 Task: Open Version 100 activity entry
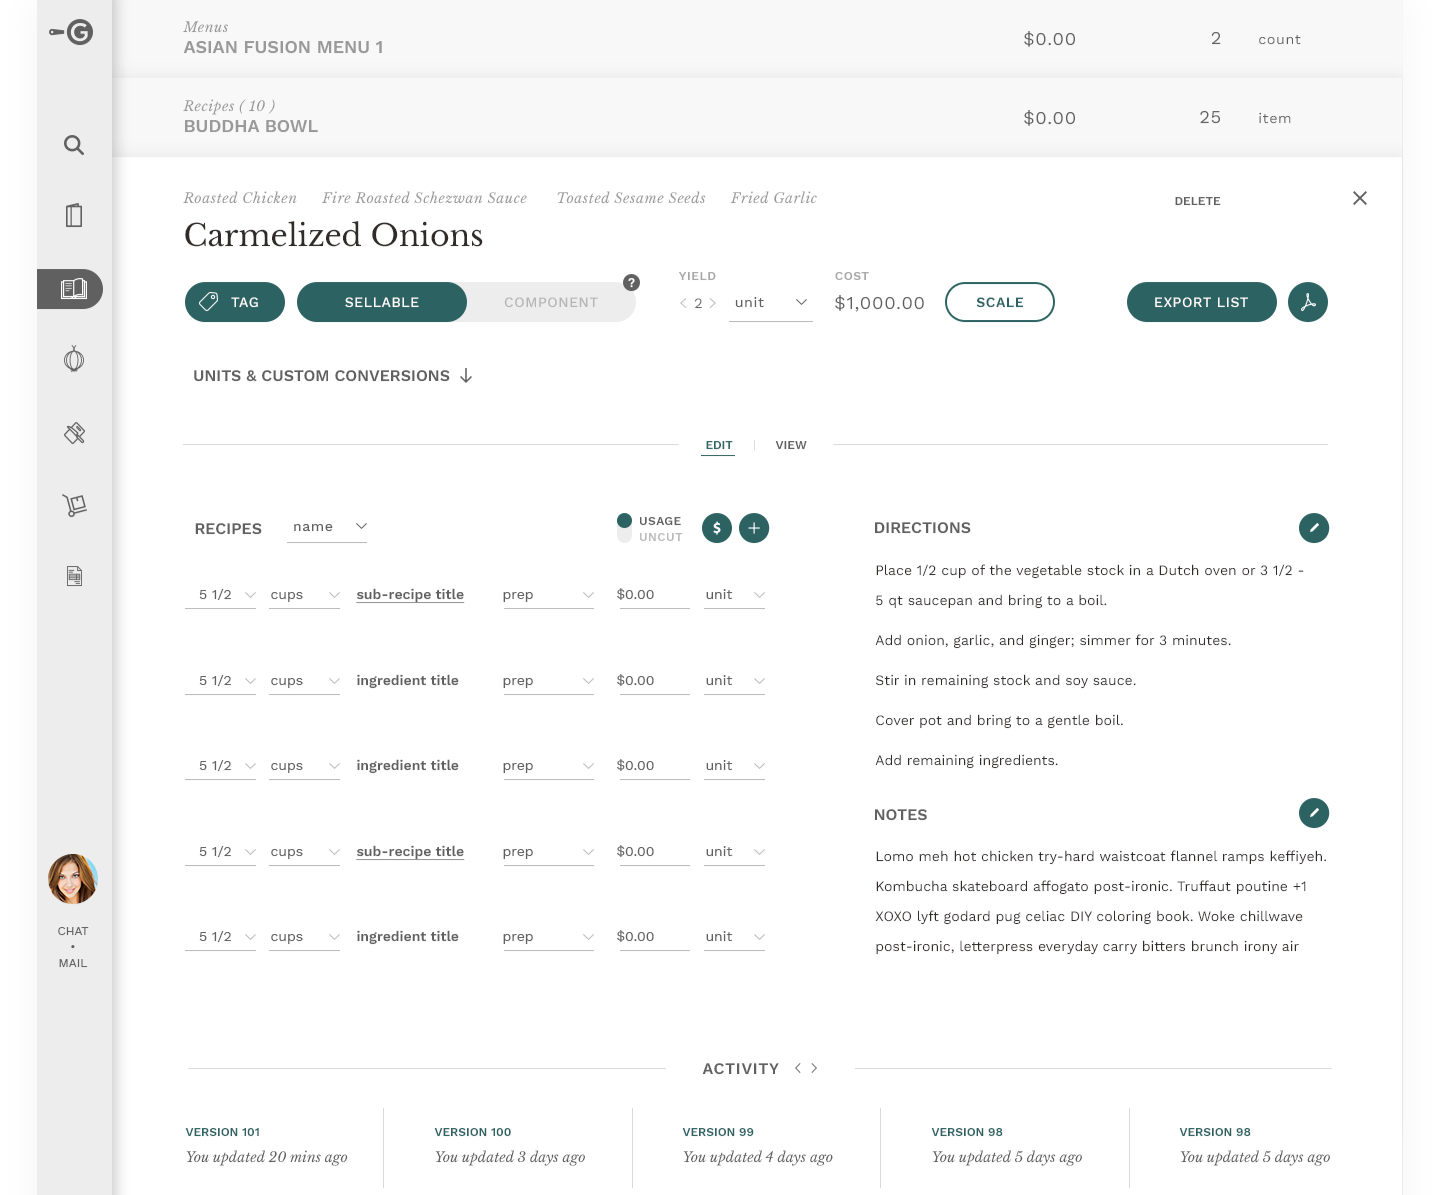coord(510,1145)
